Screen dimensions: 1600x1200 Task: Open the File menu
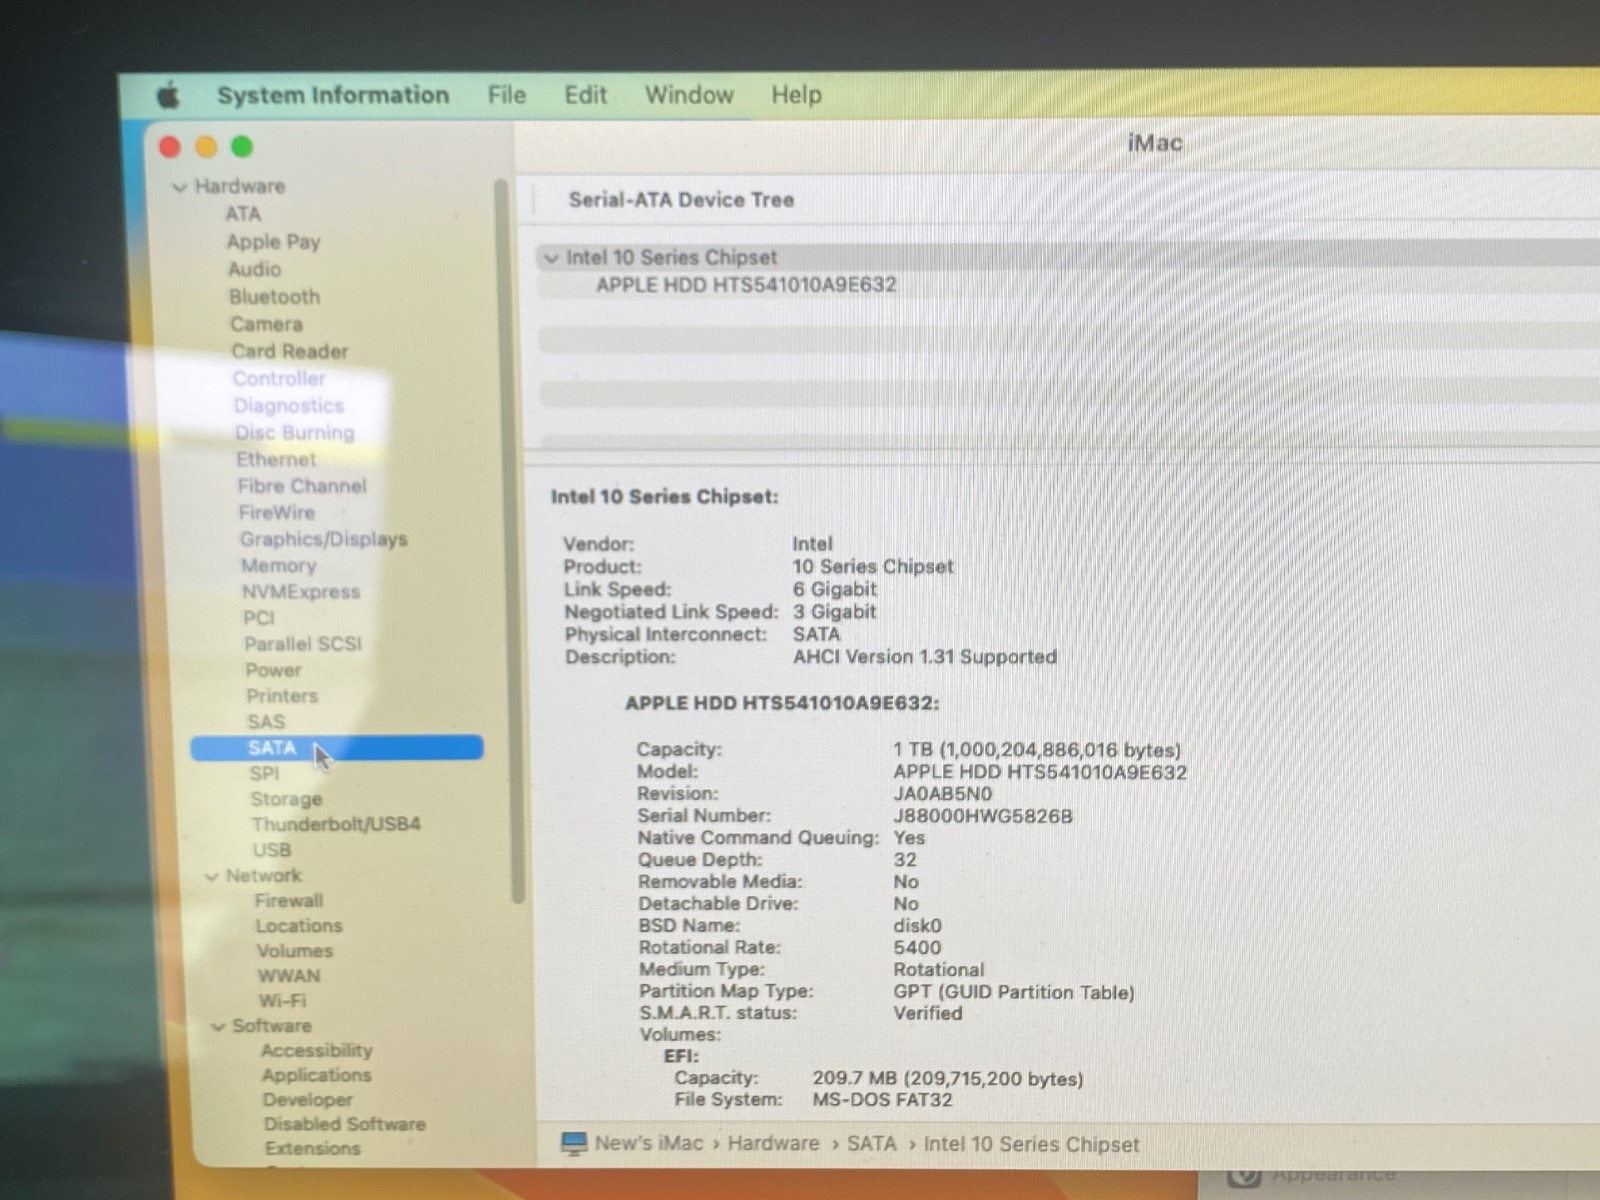[x=507, y=95]
